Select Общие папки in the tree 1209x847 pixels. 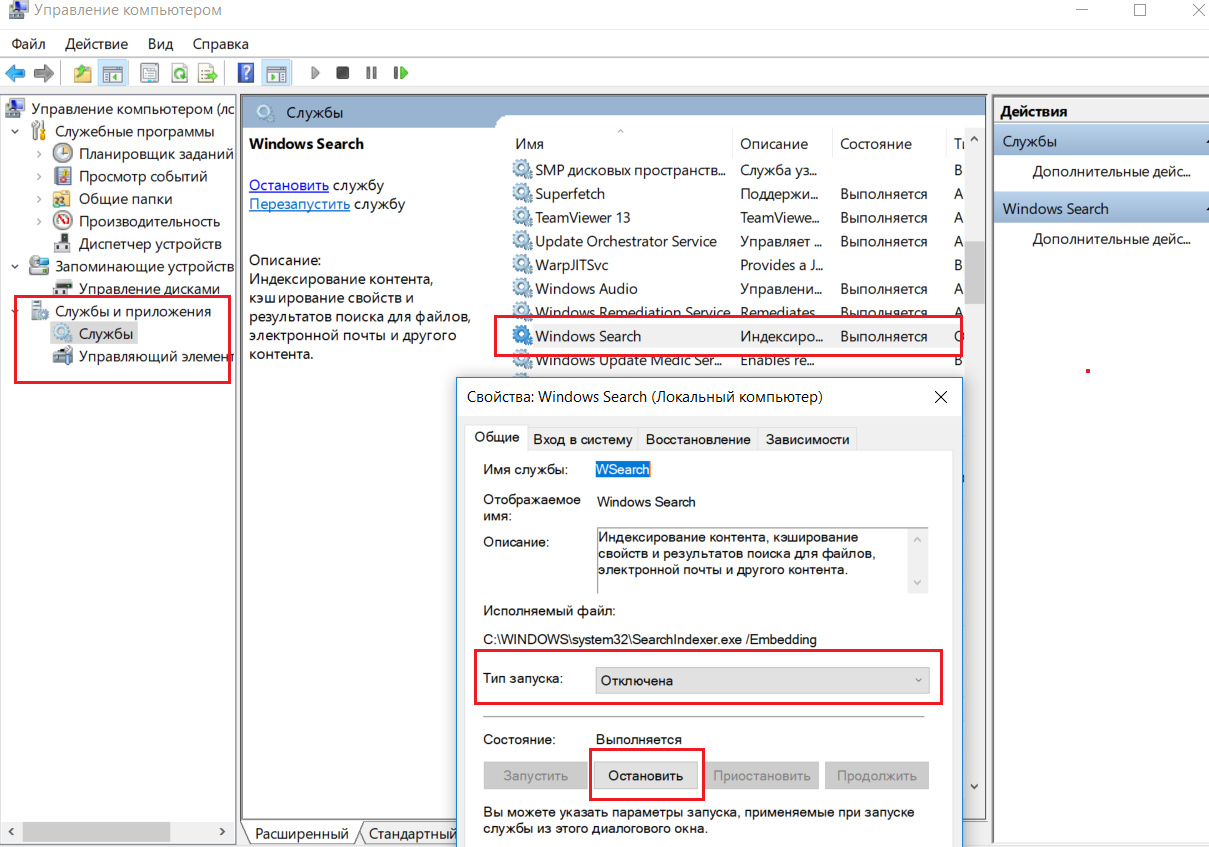click(124, 198)
